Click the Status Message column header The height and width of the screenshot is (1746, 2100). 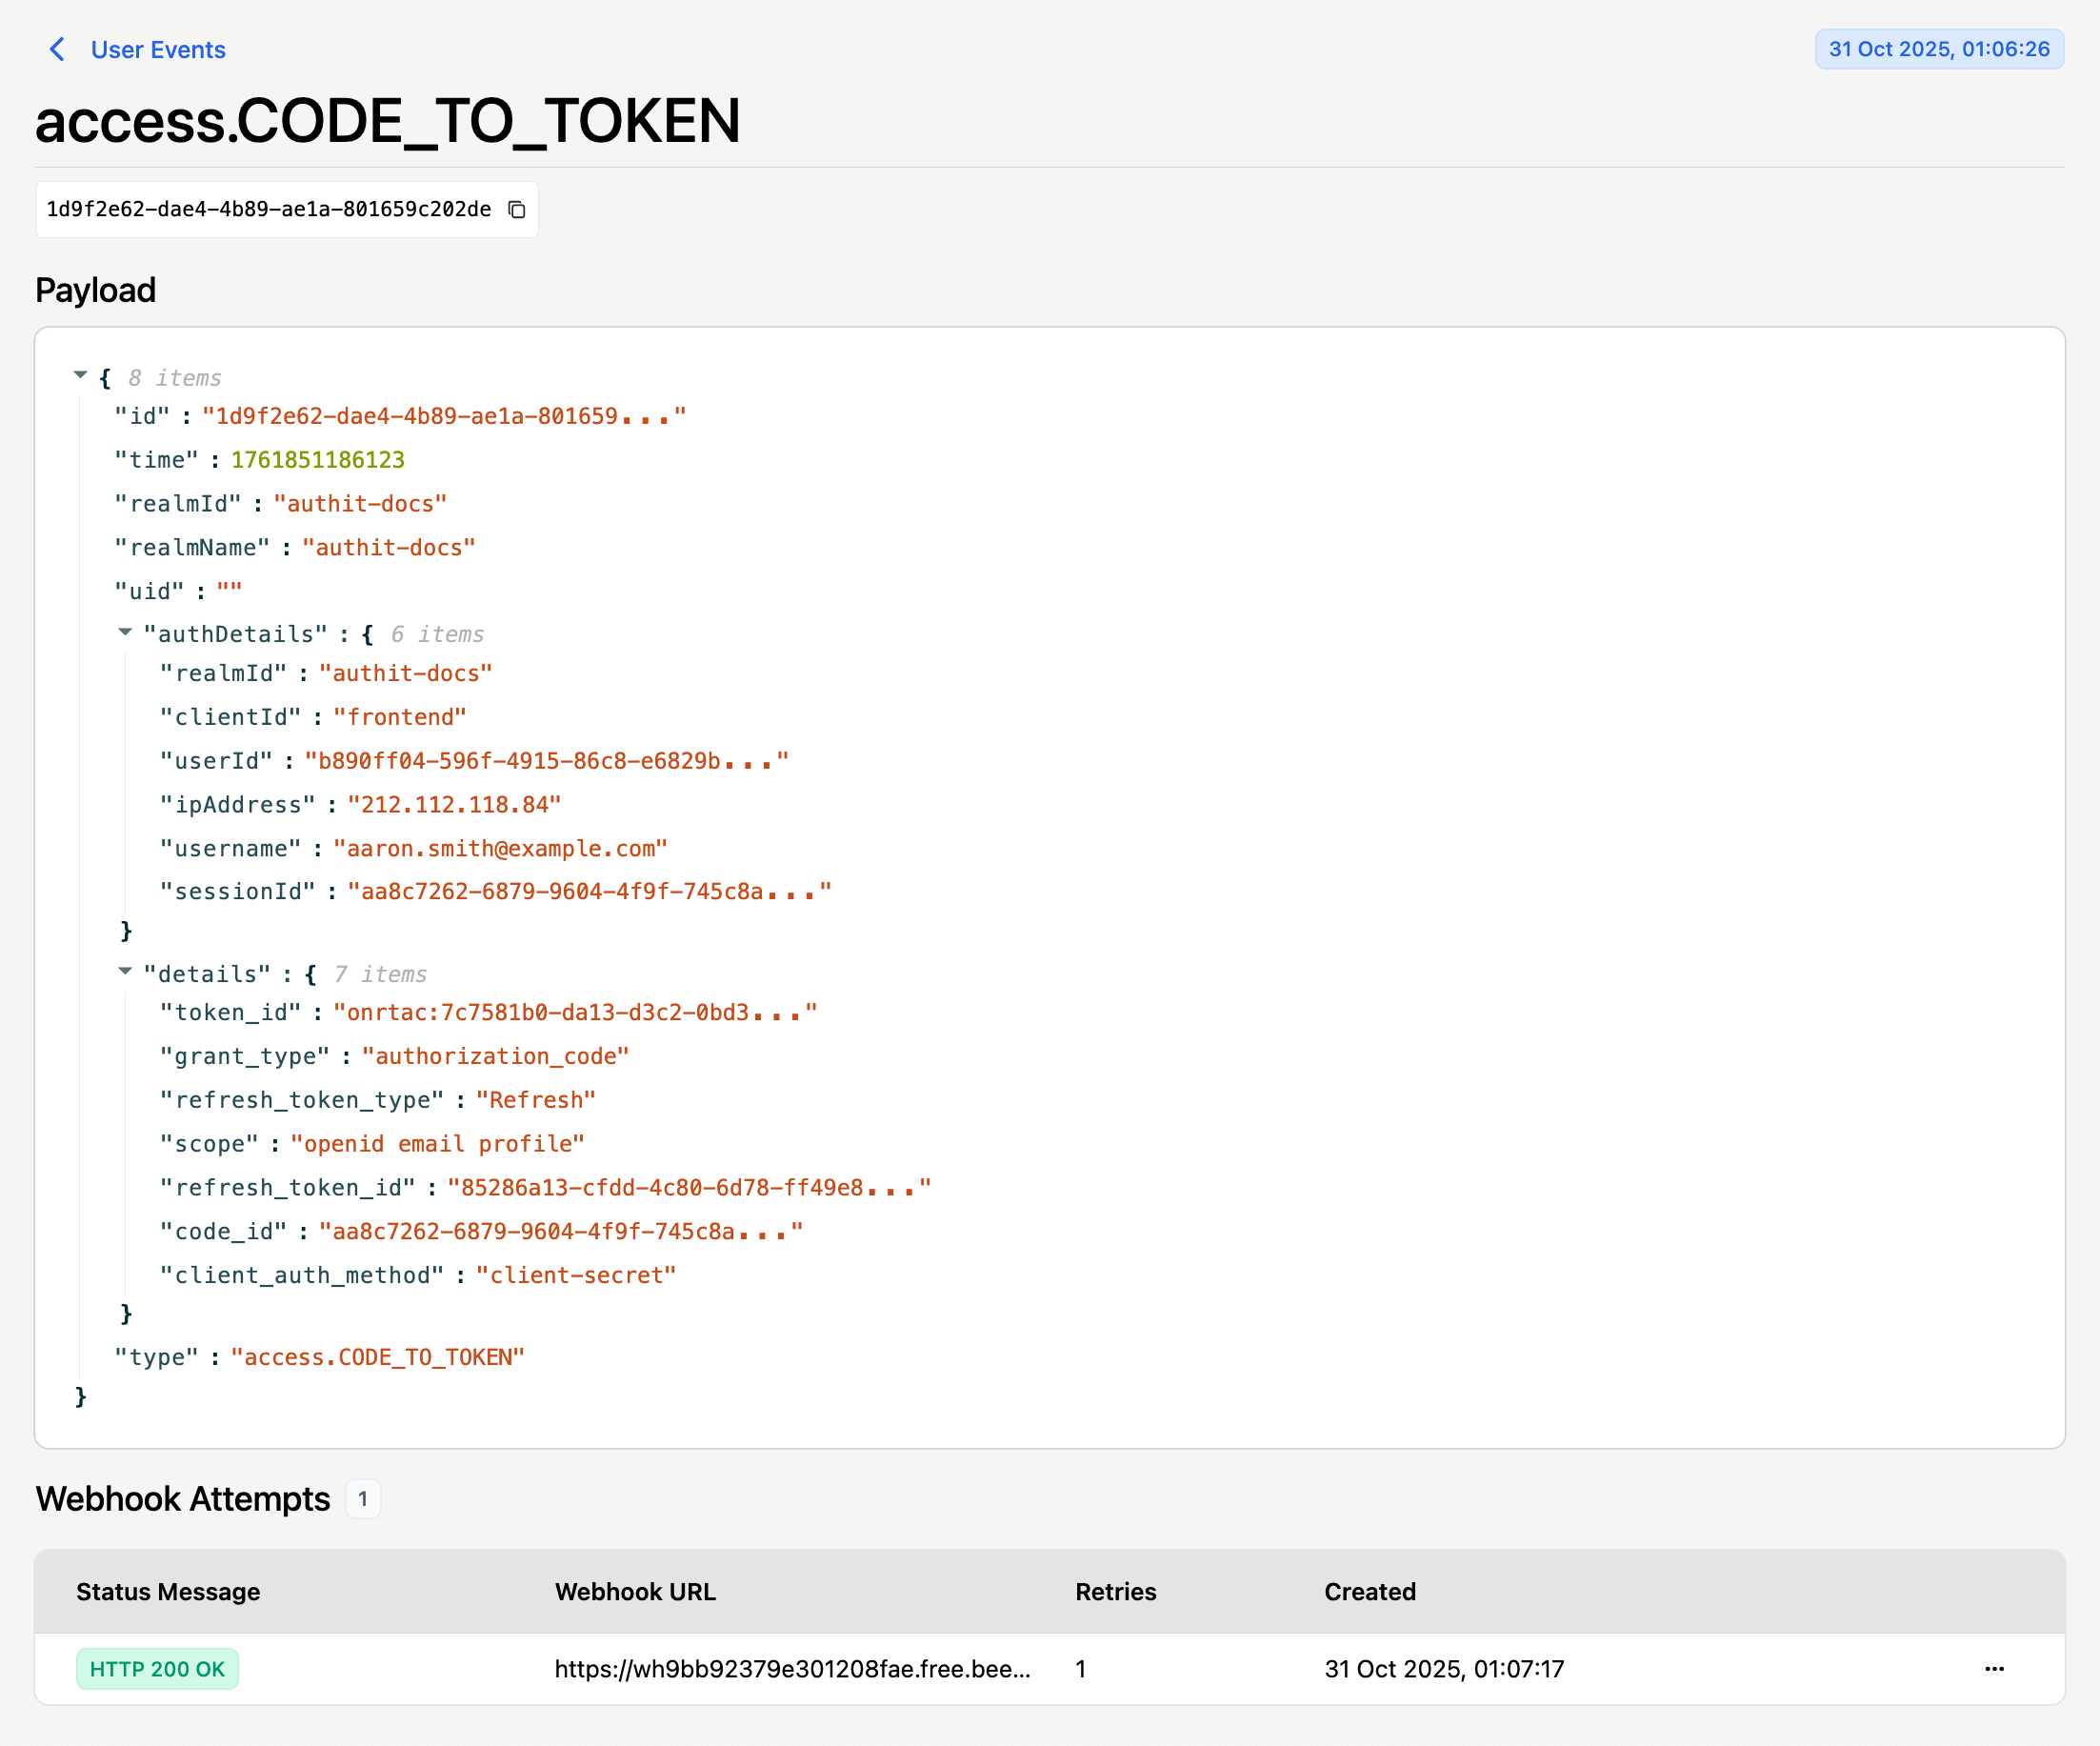168,1591
